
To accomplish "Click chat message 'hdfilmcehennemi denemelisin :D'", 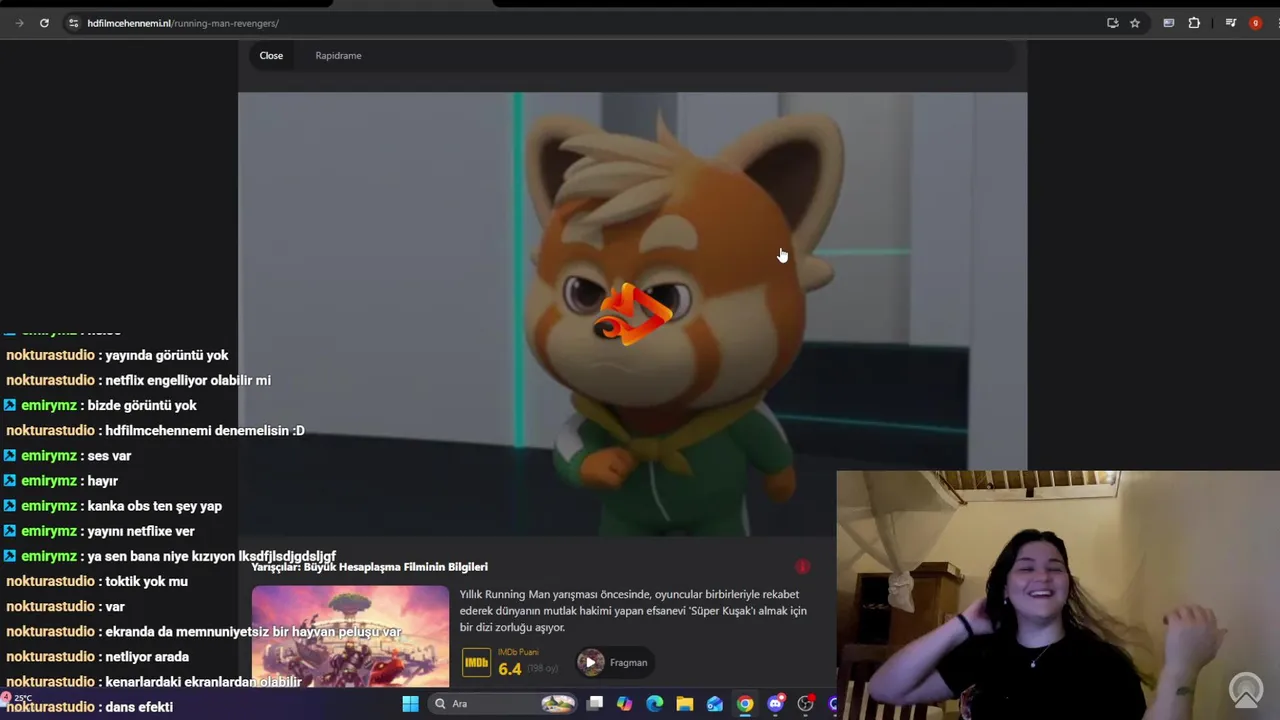I will [205, 430].
